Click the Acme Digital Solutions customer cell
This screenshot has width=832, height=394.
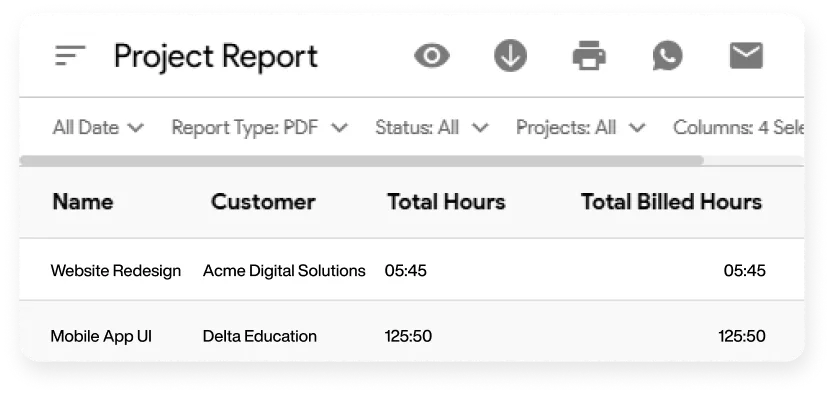(284, 271)
